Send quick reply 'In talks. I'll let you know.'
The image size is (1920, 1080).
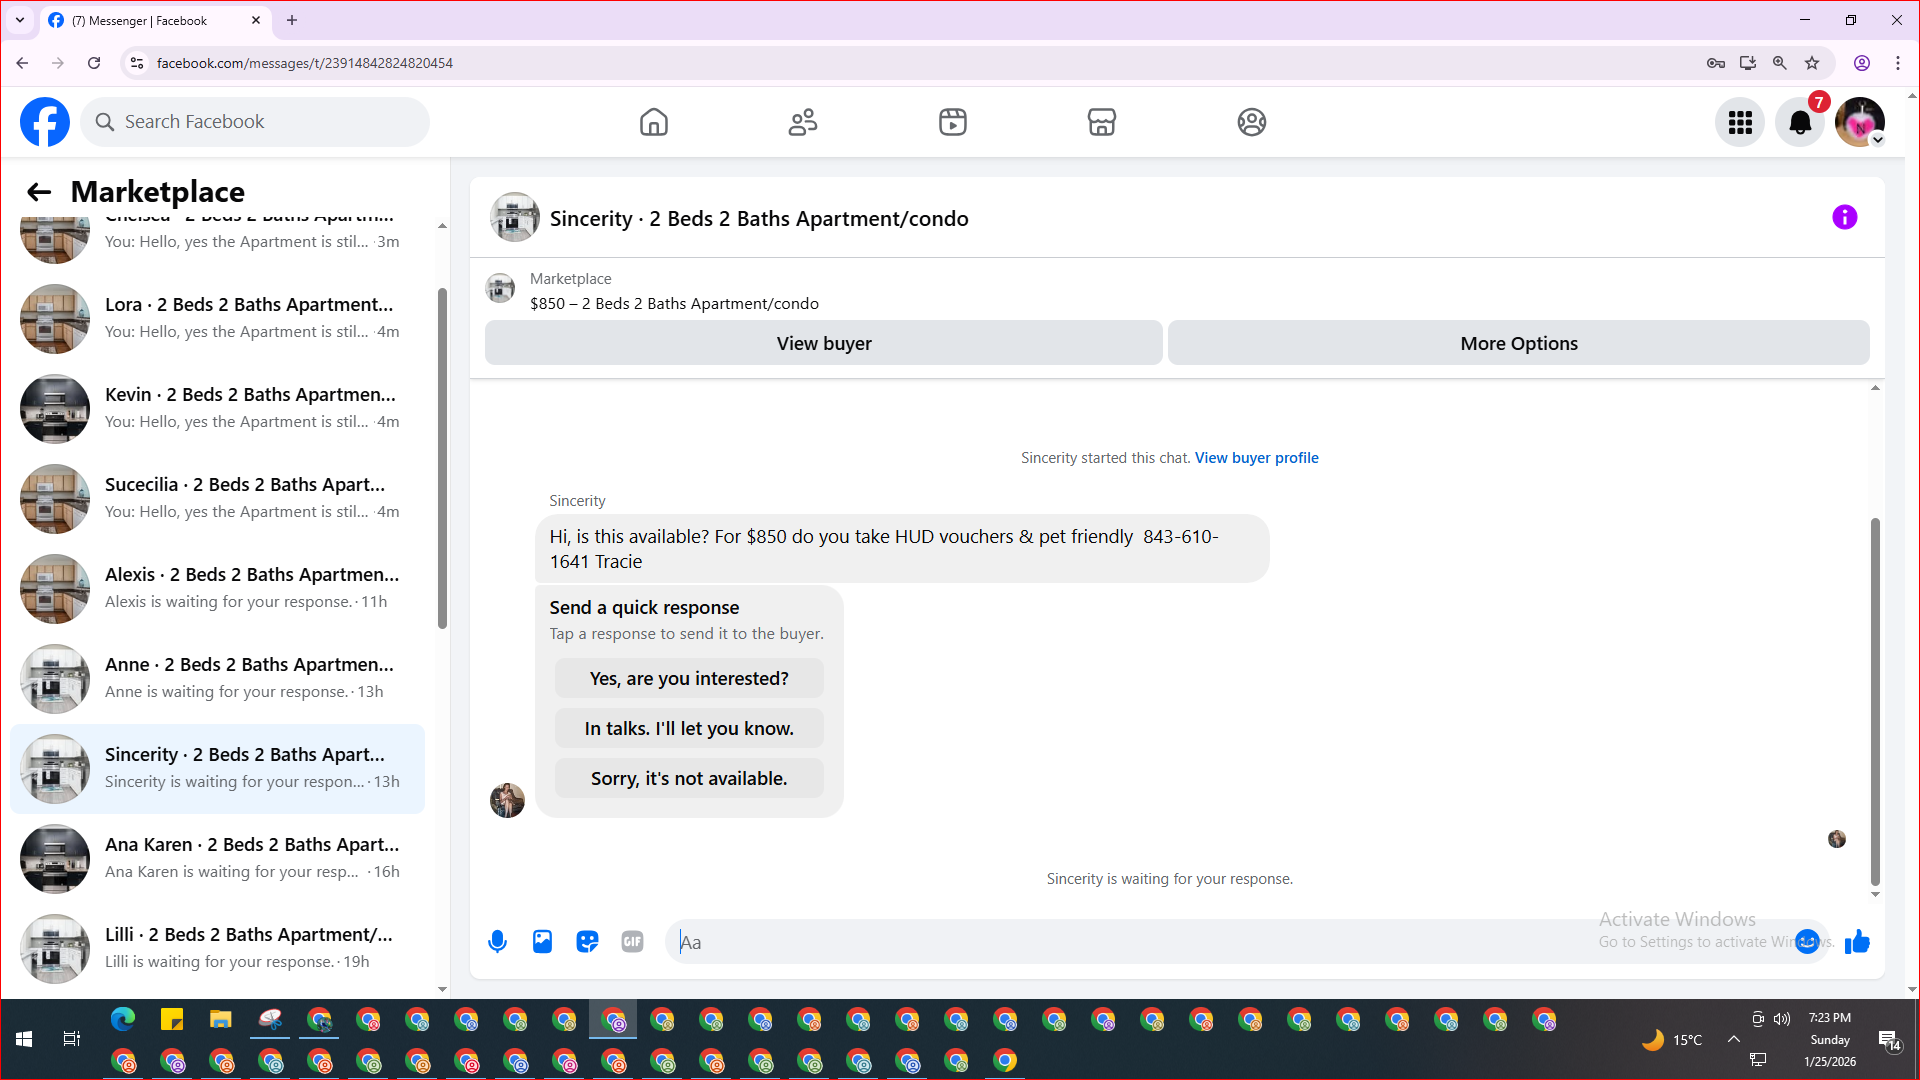tap(689, 728)
